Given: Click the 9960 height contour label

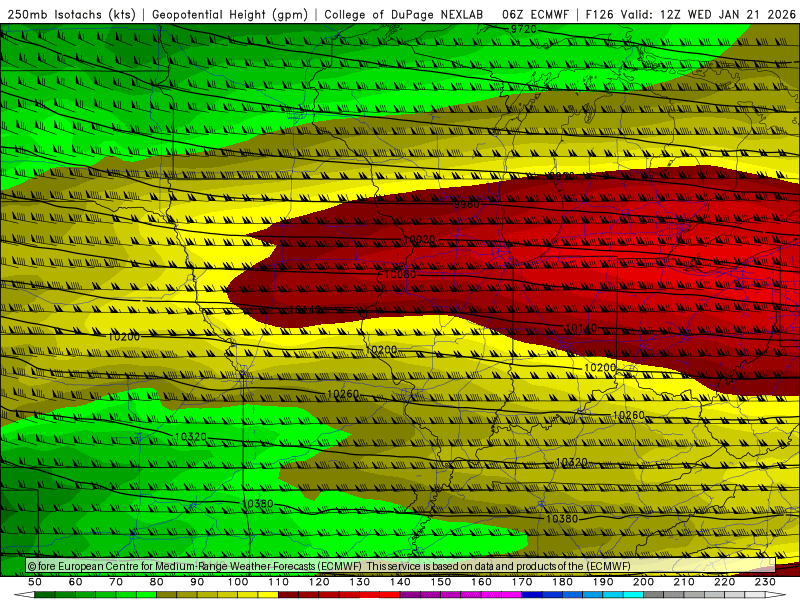Looking at the screenshot, I should (466, 205).
